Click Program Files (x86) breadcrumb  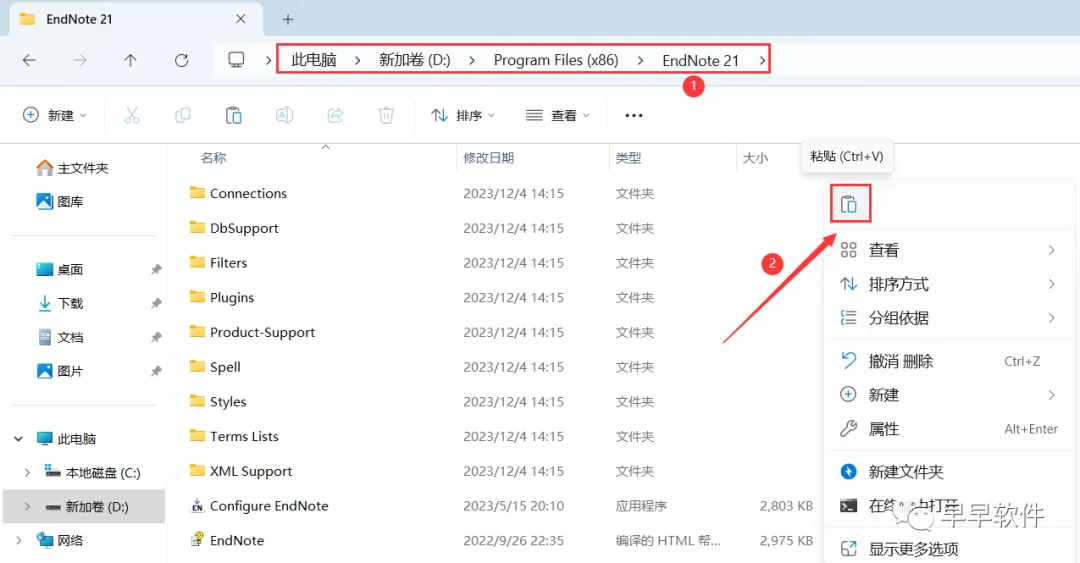pos(556,61)
